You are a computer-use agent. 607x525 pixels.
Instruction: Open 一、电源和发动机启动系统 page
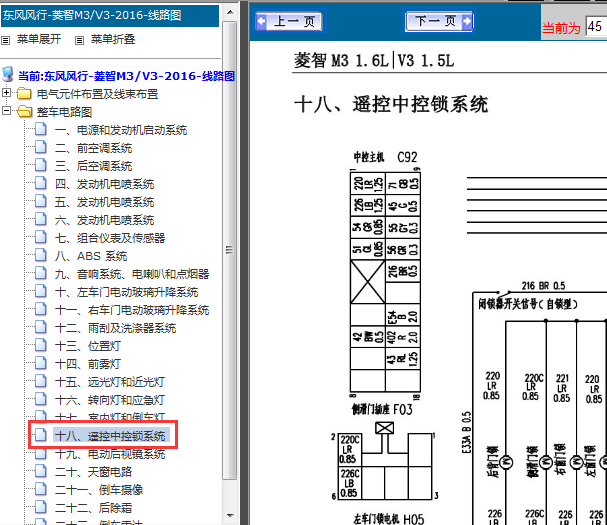[121, 130]
